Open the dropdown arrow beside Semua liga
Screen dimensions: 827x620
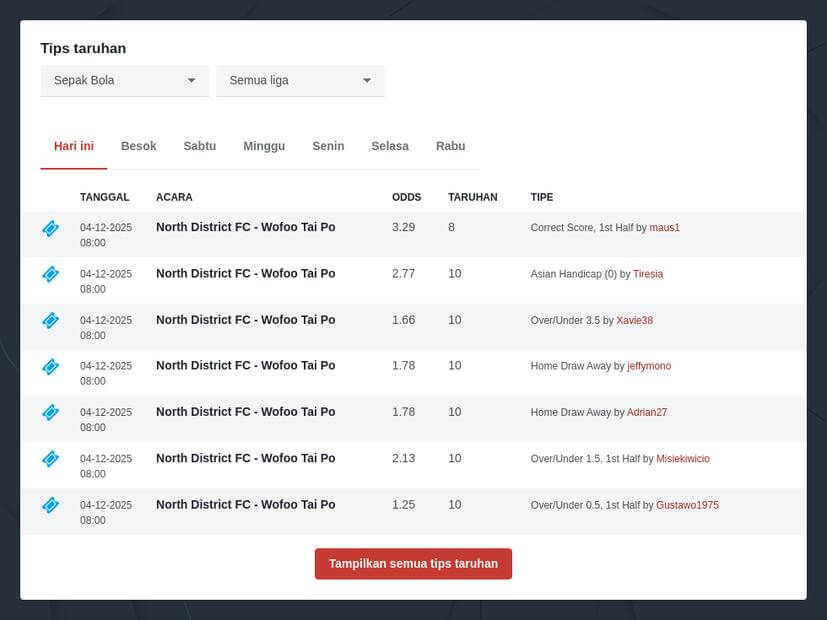[367, 80]
